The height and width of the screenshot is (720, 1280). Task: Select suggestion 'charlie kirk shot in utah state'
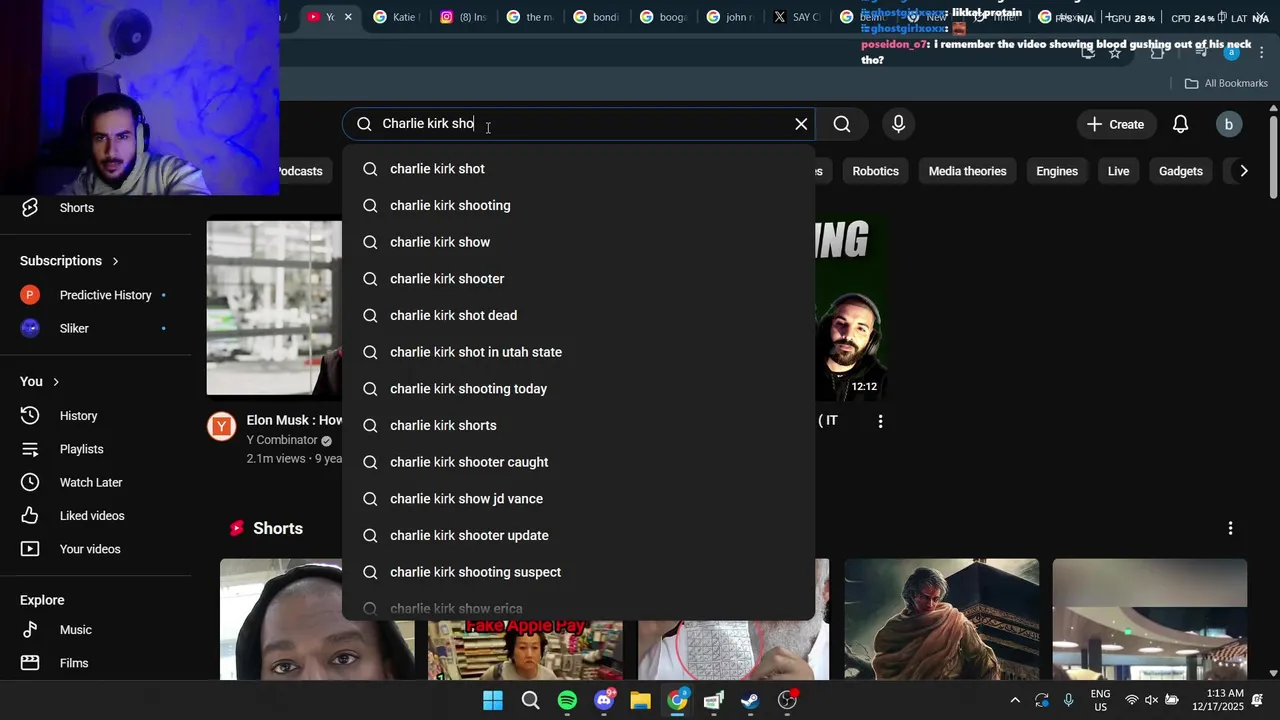579,352
